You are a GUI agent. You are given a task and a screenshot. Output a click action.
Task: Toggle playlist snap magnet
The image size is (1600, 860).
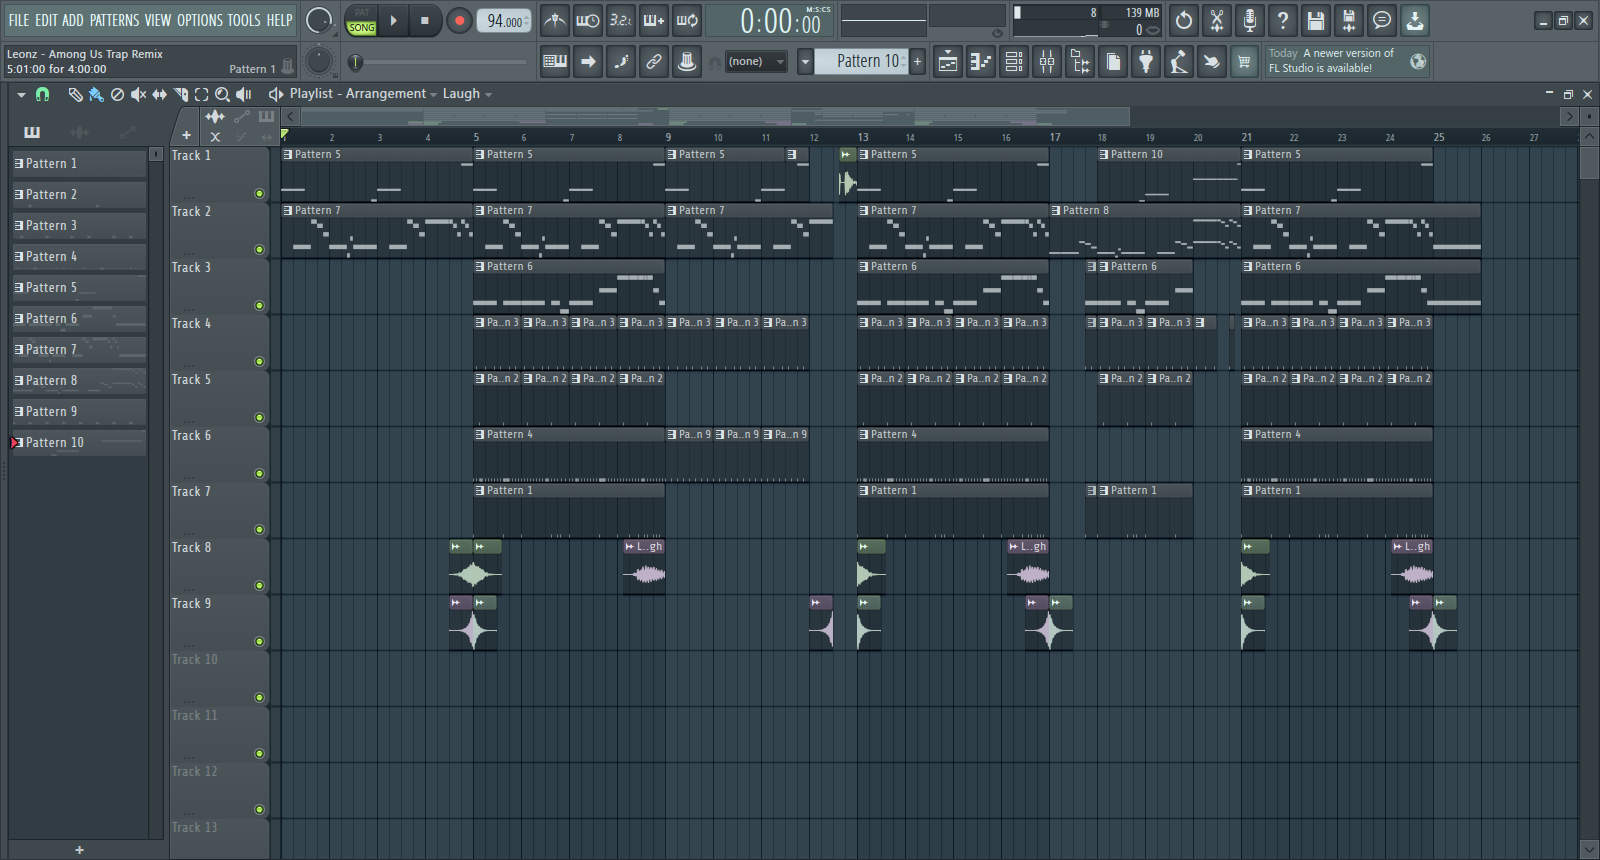[x=42, y=94]
